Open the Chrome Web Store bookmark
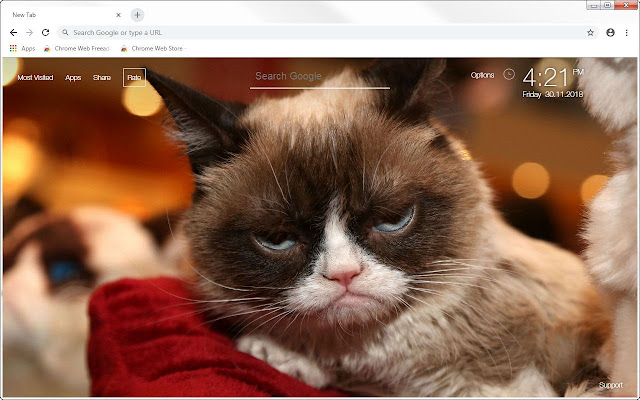 [153, 49]
